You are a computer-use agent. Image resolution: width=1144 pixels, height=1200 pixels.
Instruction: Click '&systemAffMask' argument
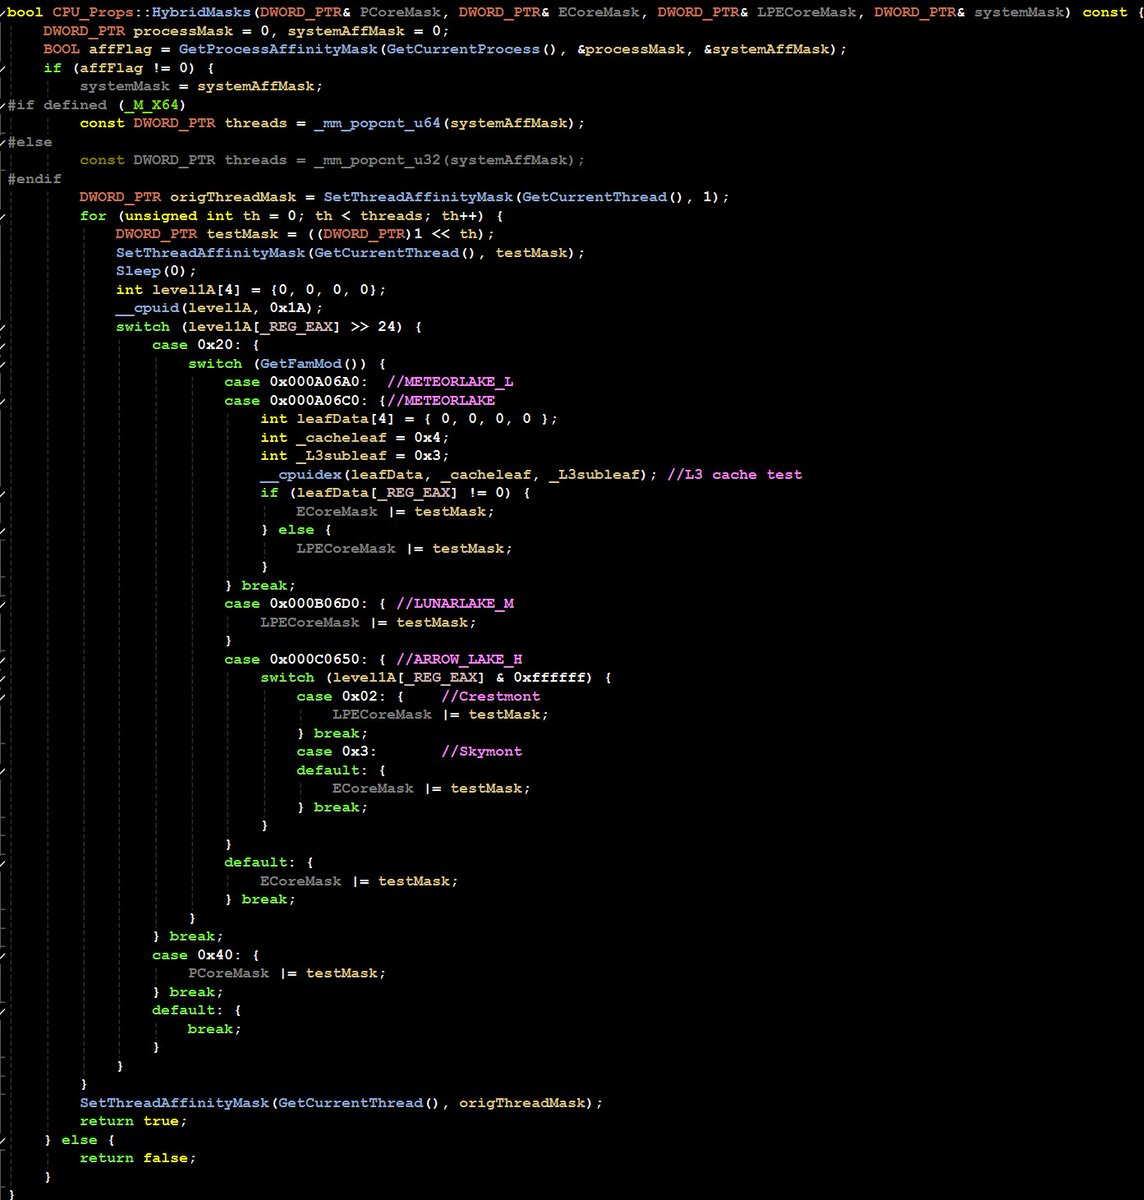pos(766,49)
